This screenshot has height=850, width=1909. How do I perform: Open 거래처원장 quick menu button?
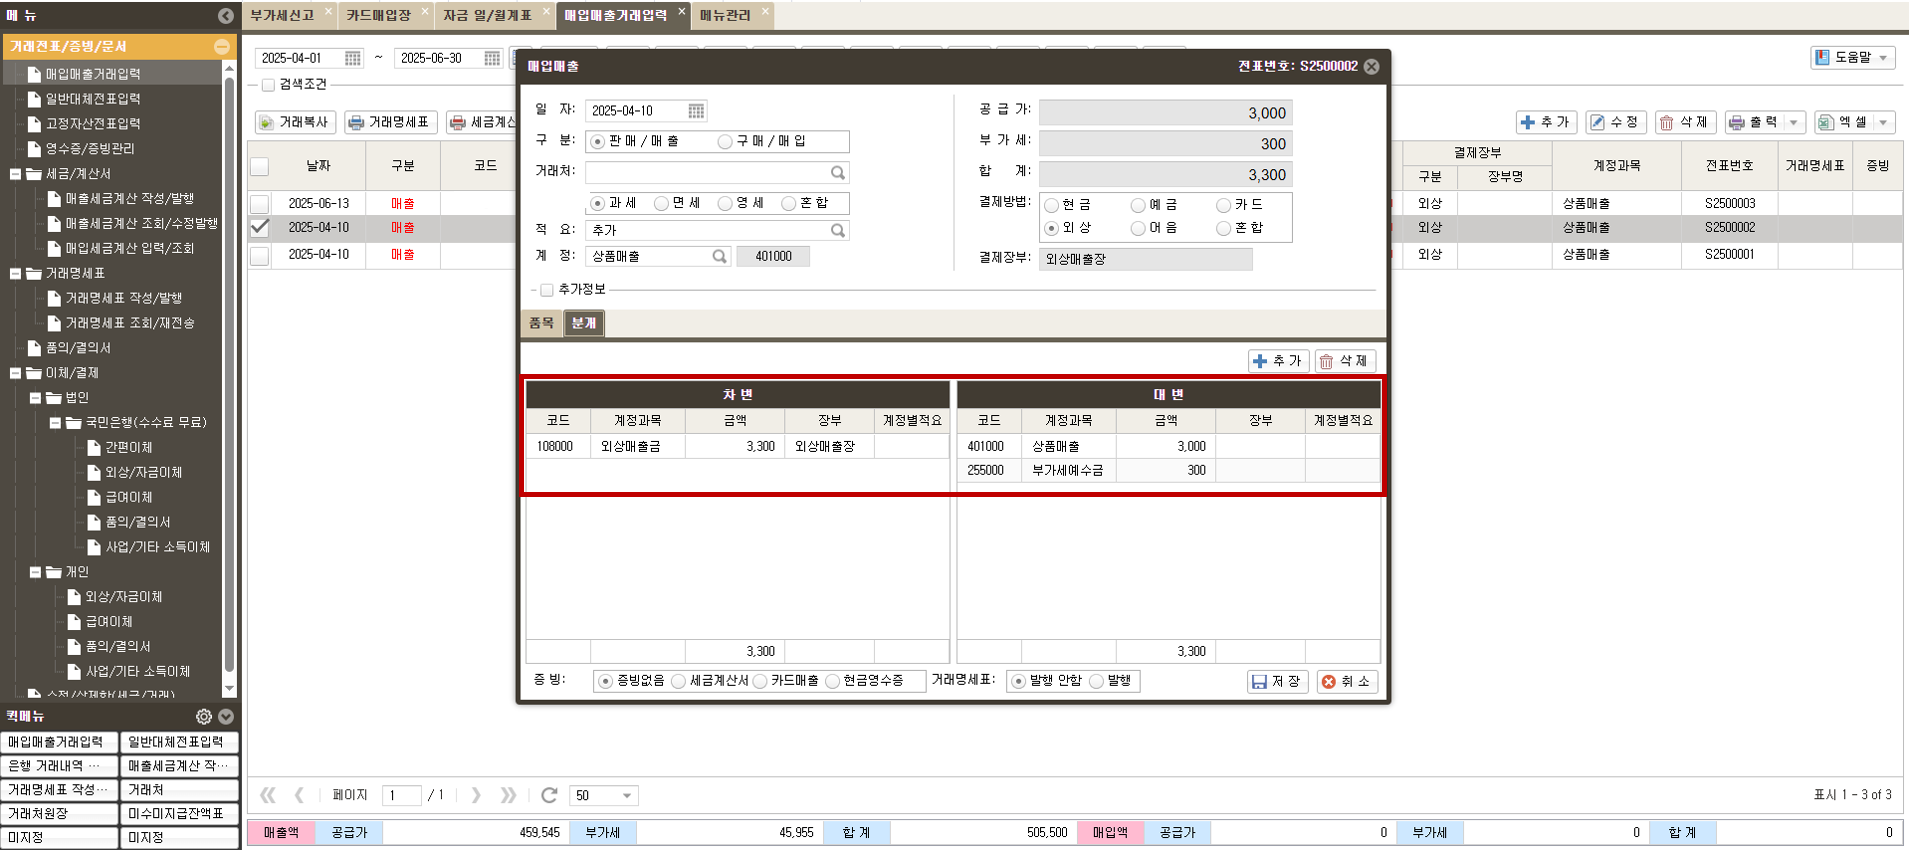tap(59, 814)
